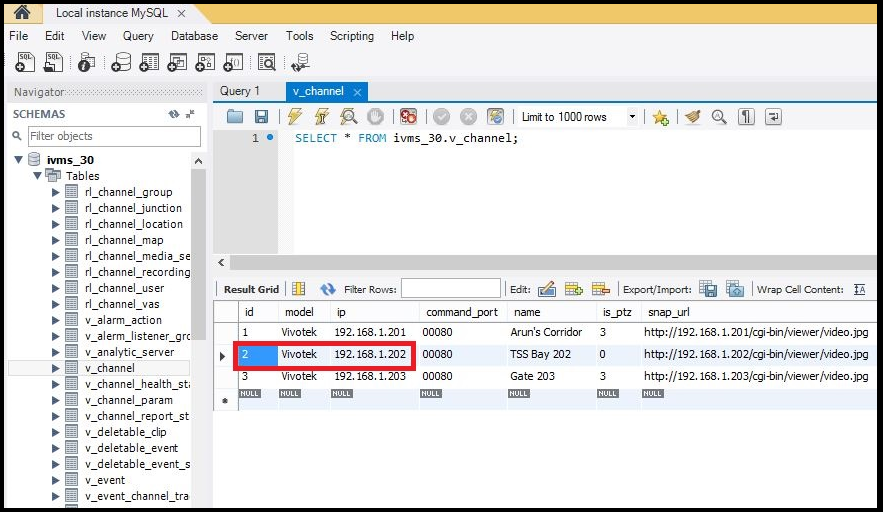Expand the v_alarm_action table

click(55, 320)
